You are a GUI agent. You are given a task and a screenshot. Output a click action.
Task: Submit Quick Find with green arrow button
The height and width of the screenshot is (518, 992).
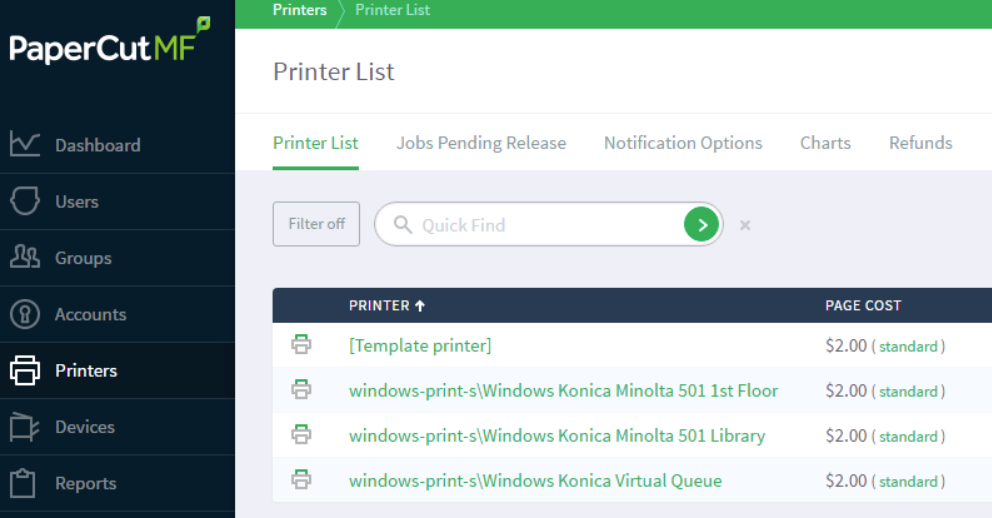pyautogui.click(x=701, y=224)
